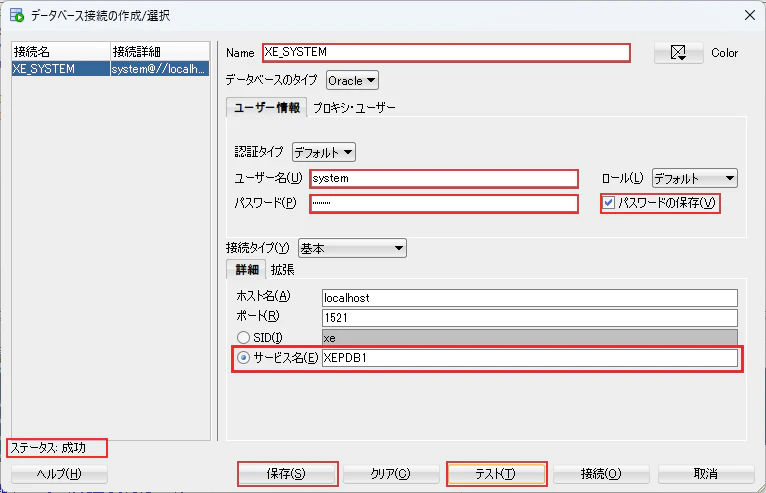Click the 接続詳細 column header
Screen dimensions: 766x493
160,51
